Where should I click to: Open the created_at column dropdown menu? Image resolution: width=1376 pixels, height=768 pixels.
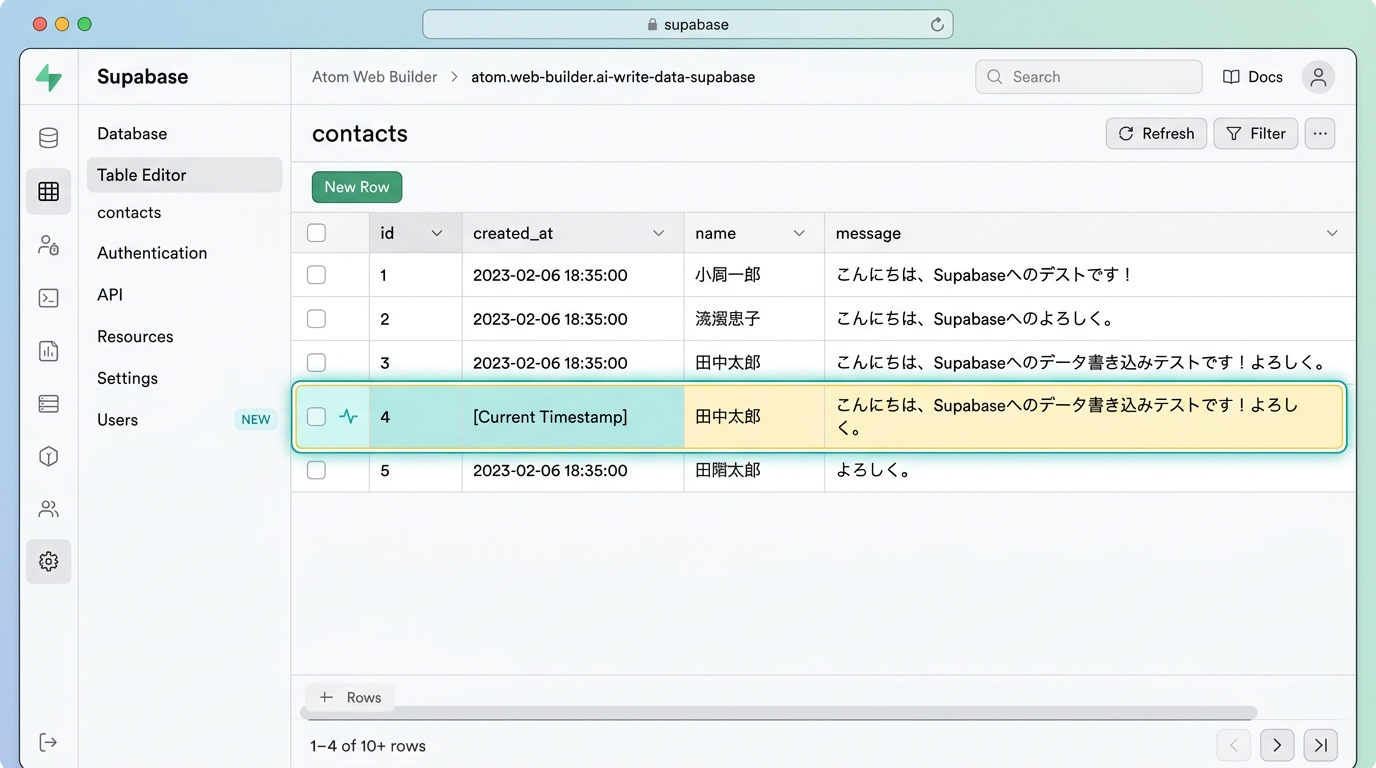(x=658, y=233)
